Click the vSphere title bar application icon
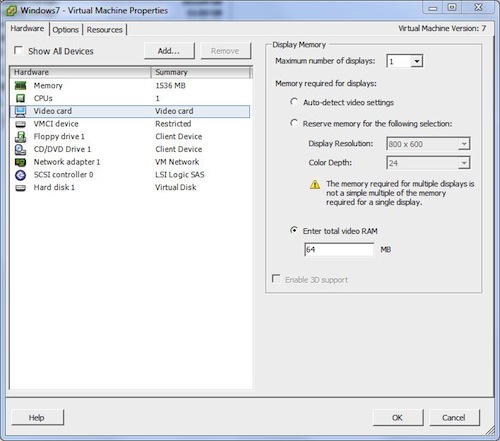Image resolution: width=500 pixels, height=441 pixels. point(12,11)
